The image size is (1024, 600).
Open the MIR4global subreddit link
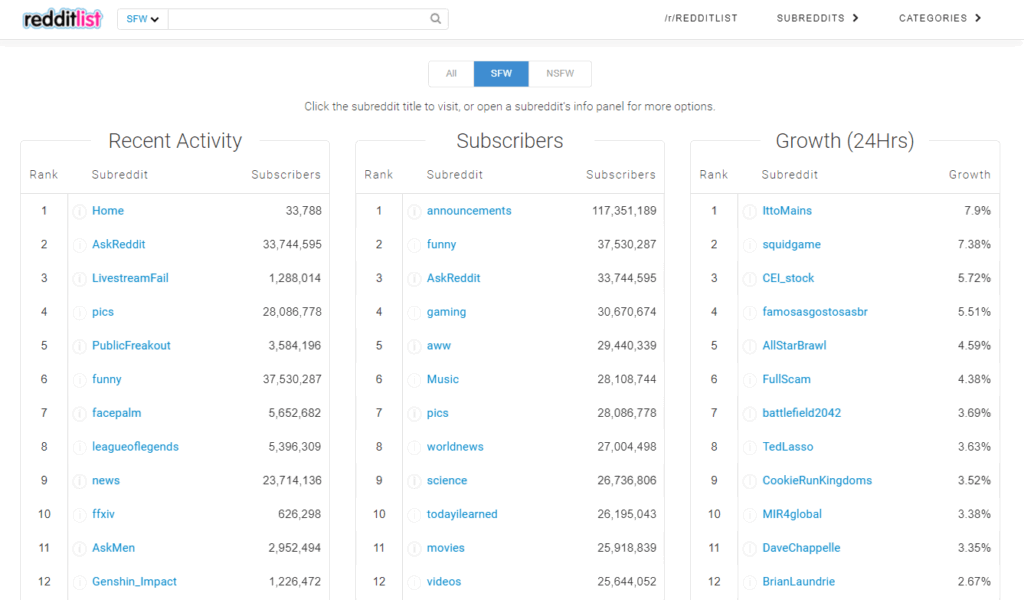coord(792,514)
